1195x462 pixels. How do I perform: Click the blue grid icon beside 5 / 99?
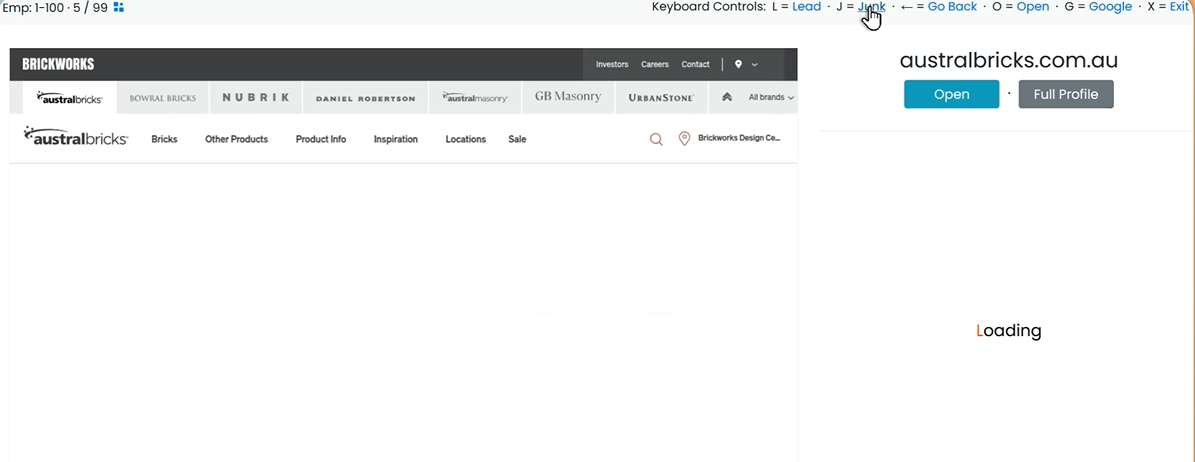pyautogui.click(x=119, y=7)
